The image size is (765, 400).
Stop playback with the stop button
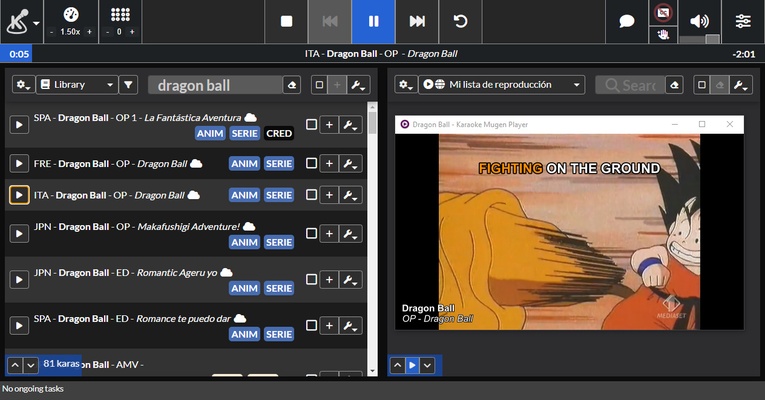point(286,21)
